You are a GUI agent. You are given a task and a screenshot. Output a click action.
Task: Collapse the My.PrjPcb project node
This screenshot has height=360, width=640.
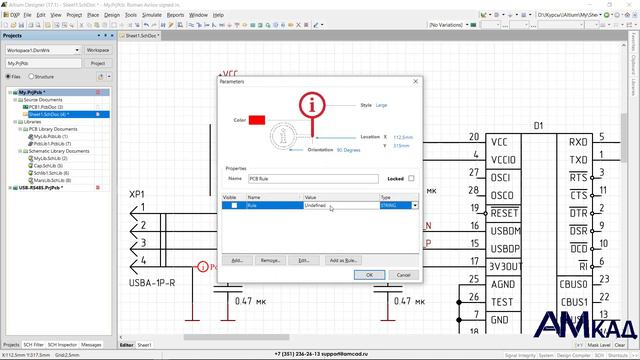(x=10, y=92)
